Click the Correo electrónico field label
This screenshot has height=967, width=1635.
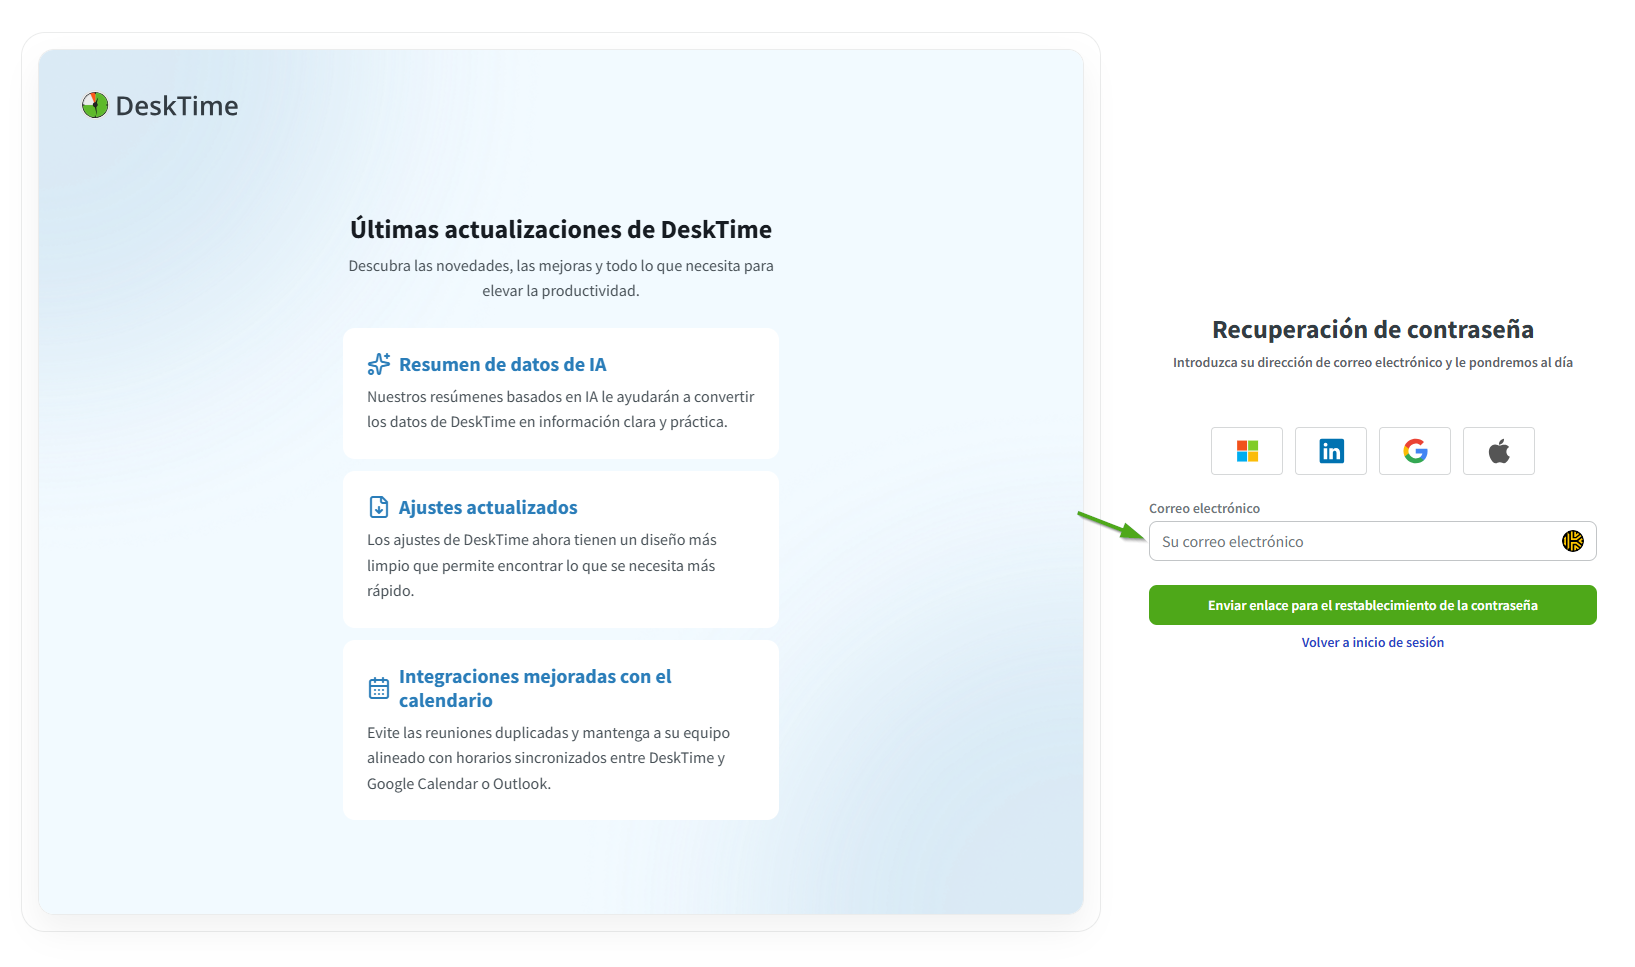click(1204, 508)
